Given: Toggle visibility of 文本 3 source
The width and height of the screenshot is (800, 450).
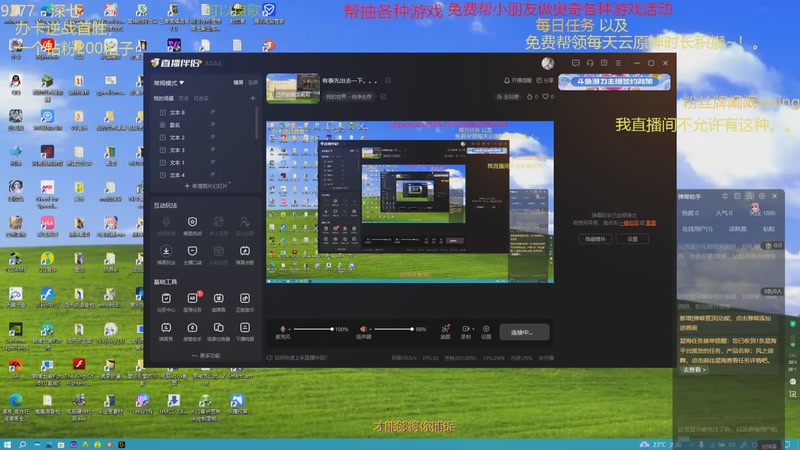Looking at the screenshot, I should pos(213,149).
